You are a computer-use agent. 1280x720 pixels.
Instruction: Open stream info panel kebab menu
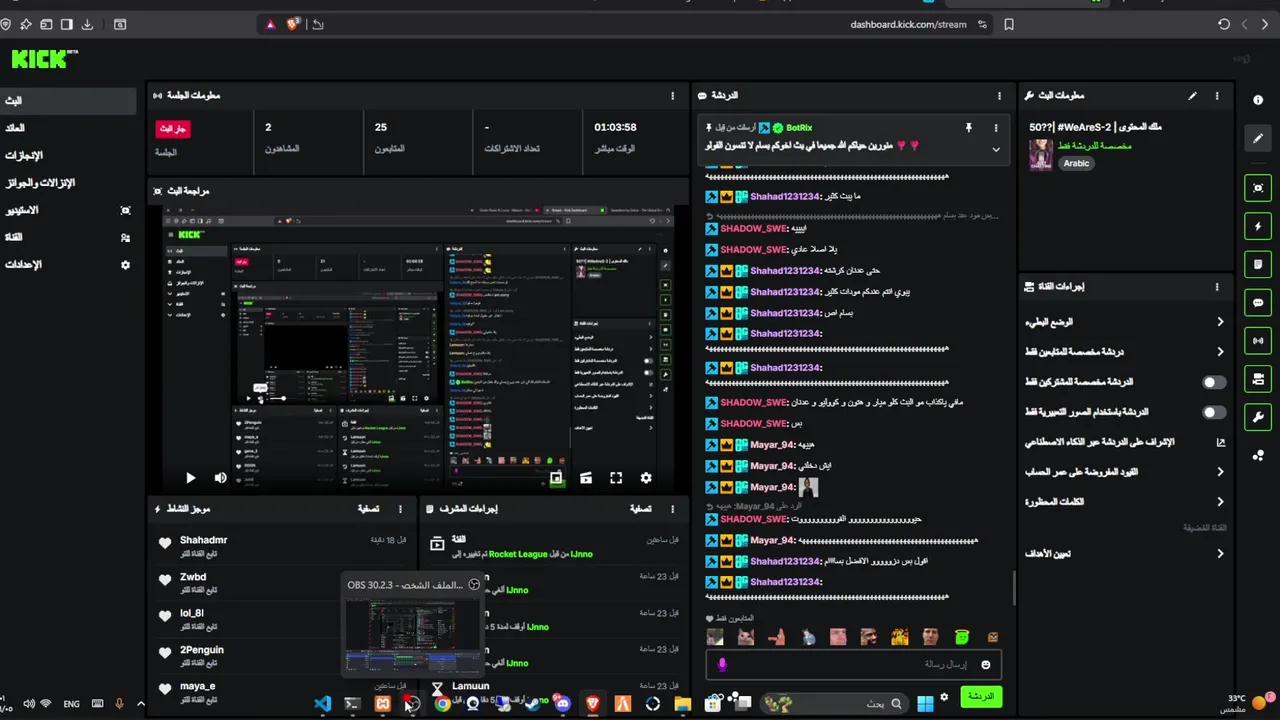pyautogui.click(x=1217, y=96)
